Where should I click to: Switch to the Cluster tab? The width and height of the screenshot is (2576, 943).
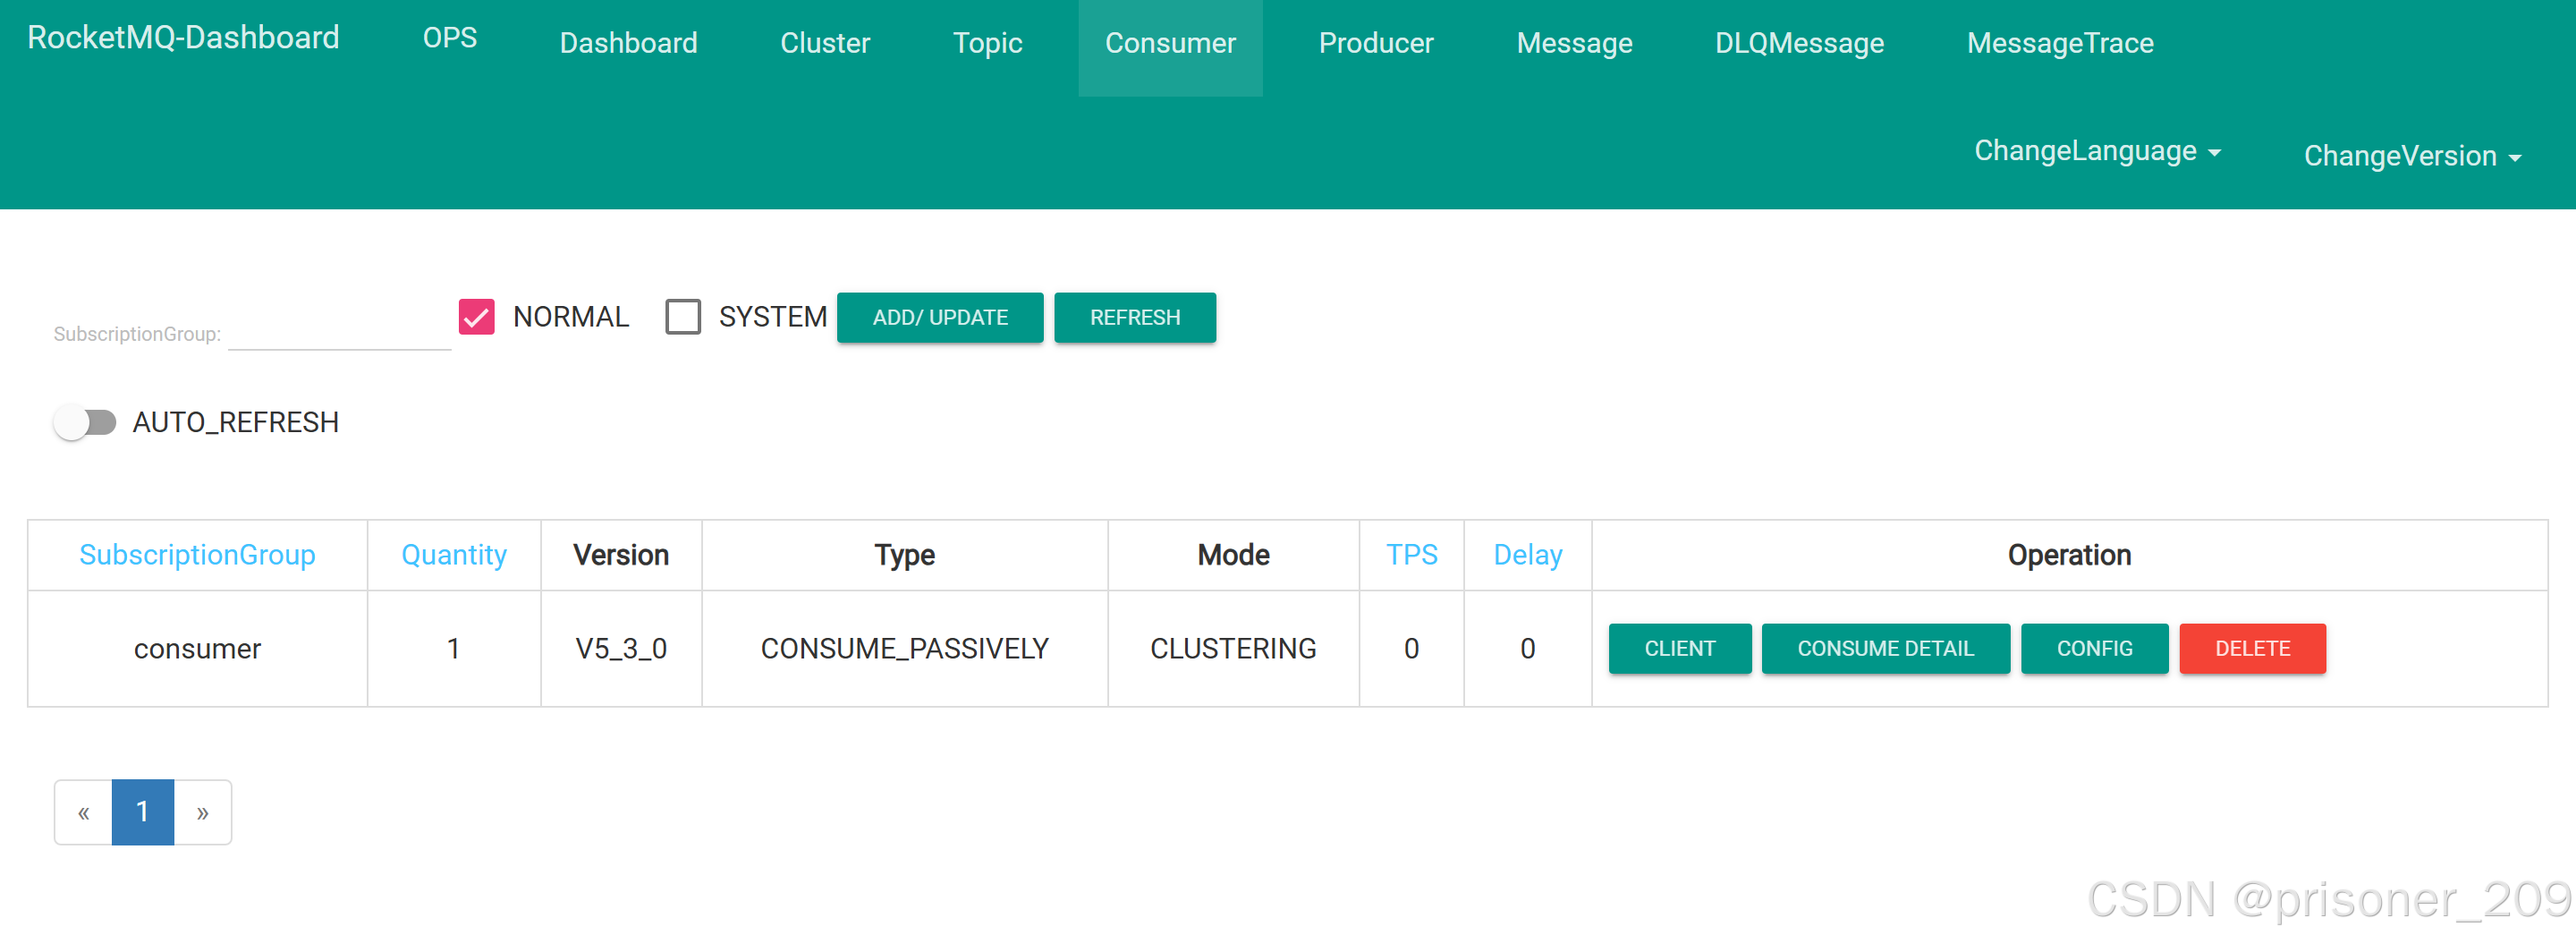coord(825,43)
